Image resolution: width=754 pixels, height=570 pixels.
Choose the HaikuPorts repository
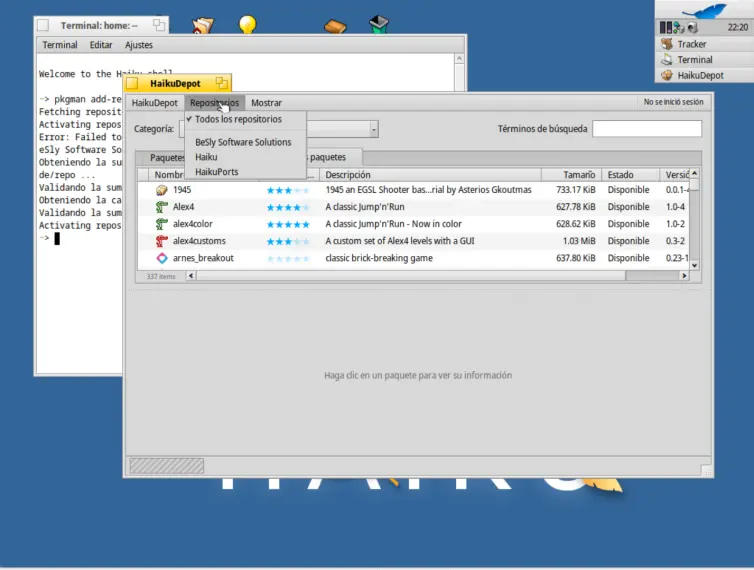245,172
